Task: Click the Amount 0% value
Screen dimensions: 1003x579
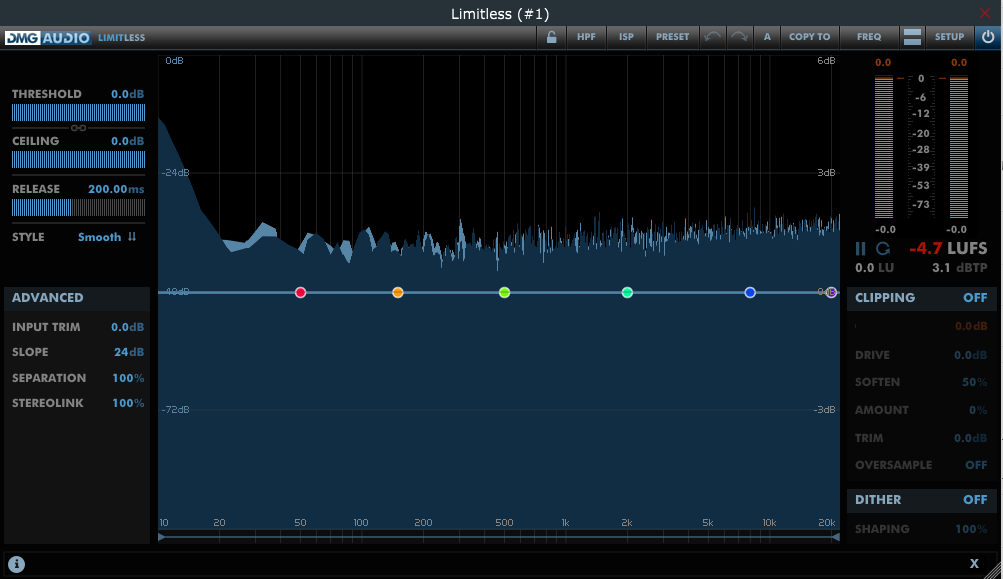Action: click(x=978, y=410)
